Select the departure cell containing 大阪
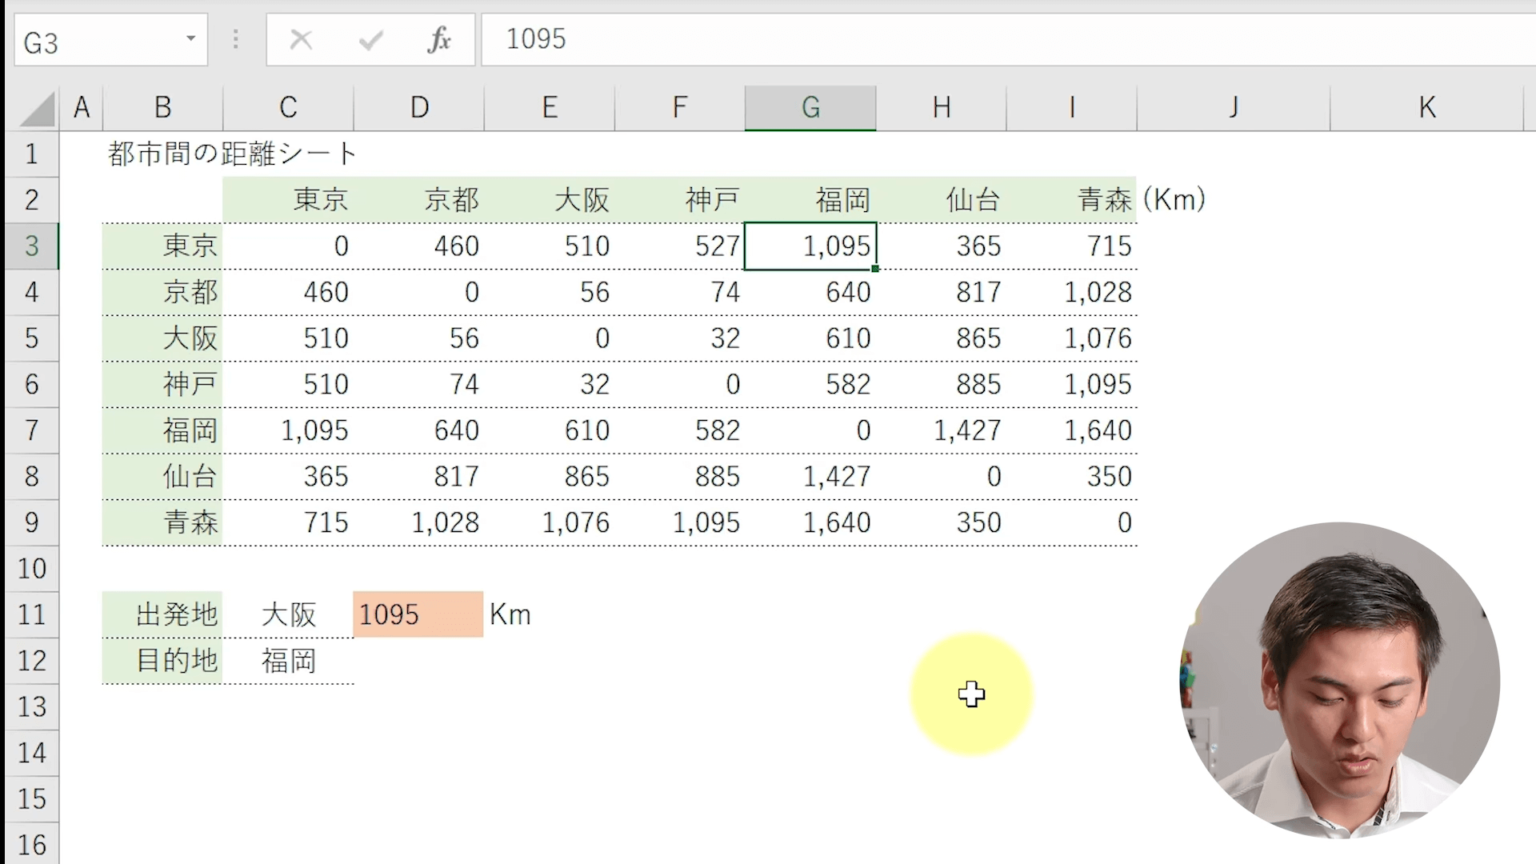 click(x=288, y=614)
